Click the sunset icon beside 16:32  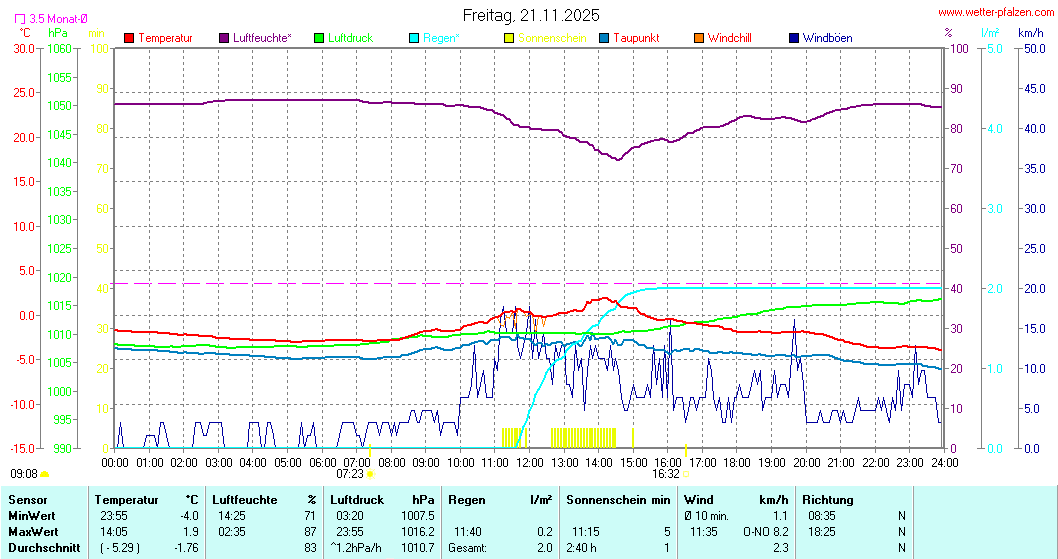coord(687,474)
